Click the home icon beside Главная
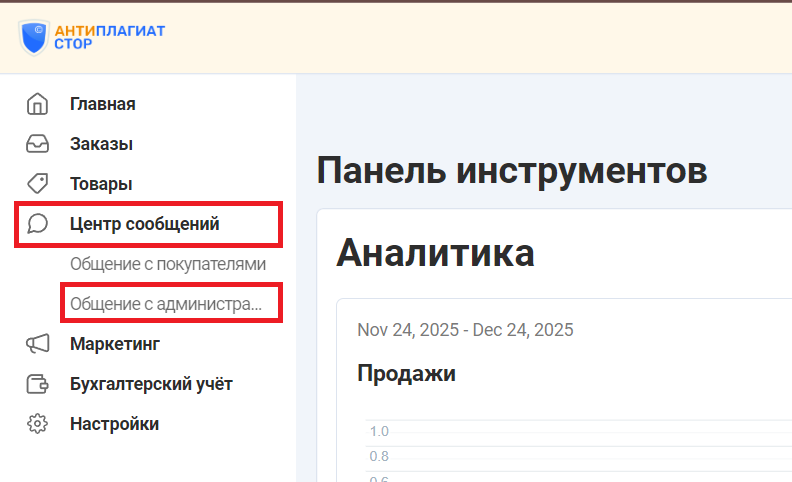This screenshot has width=792, height=482. 37,104
